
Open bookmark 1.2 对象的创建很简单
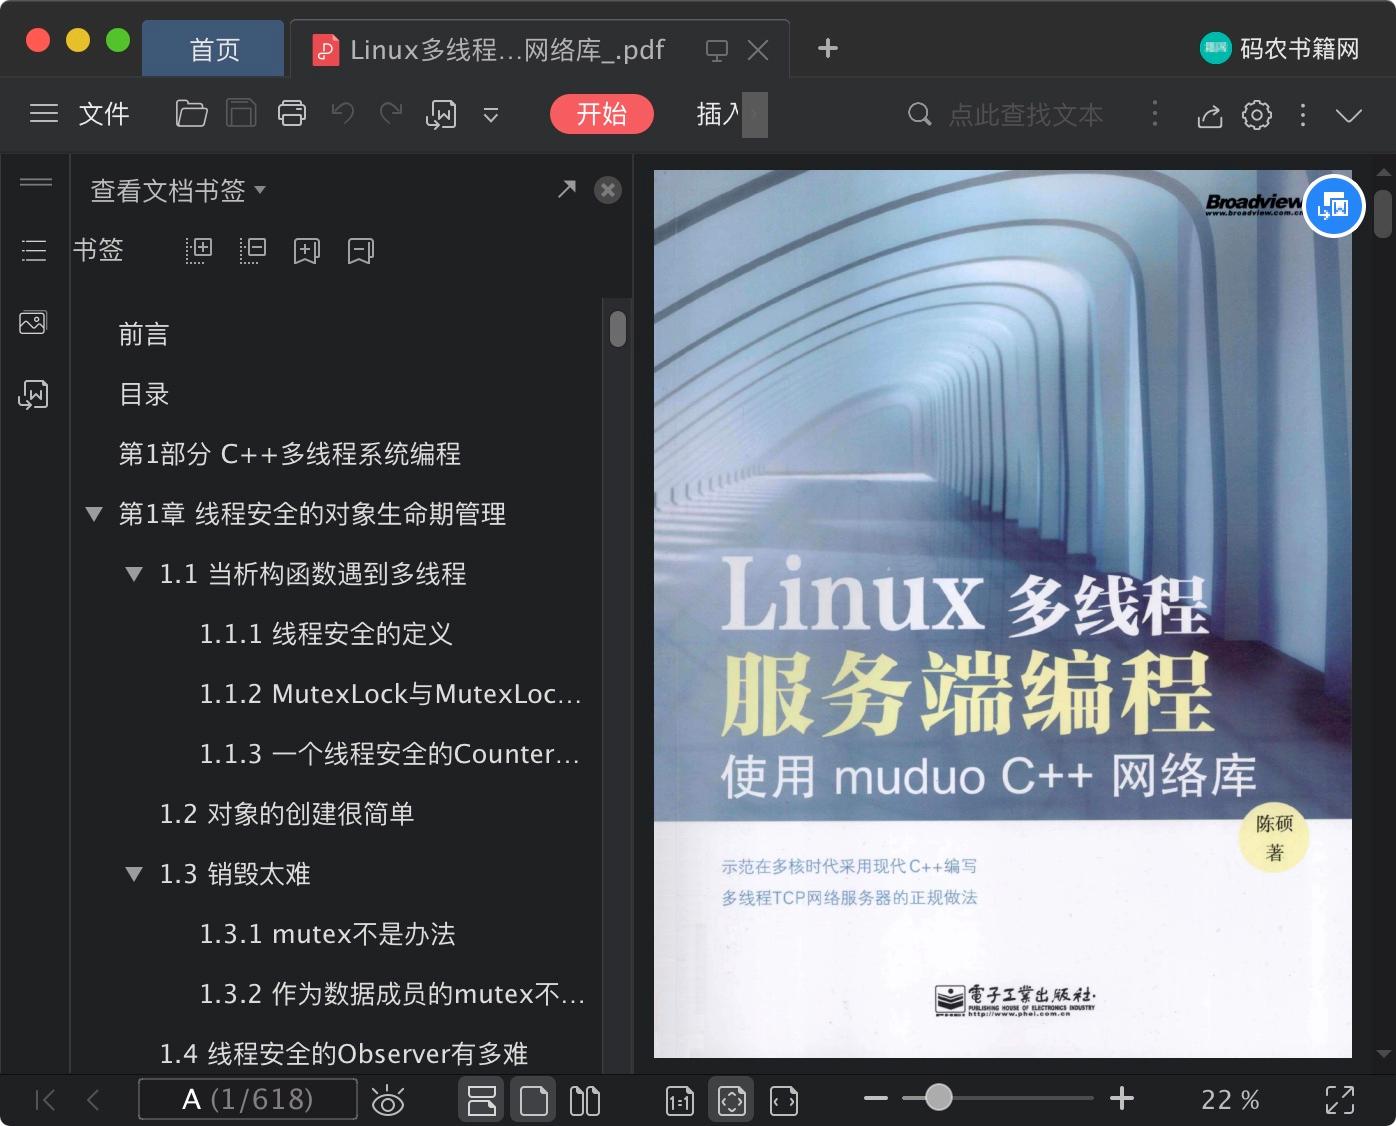tap(287, 814)
